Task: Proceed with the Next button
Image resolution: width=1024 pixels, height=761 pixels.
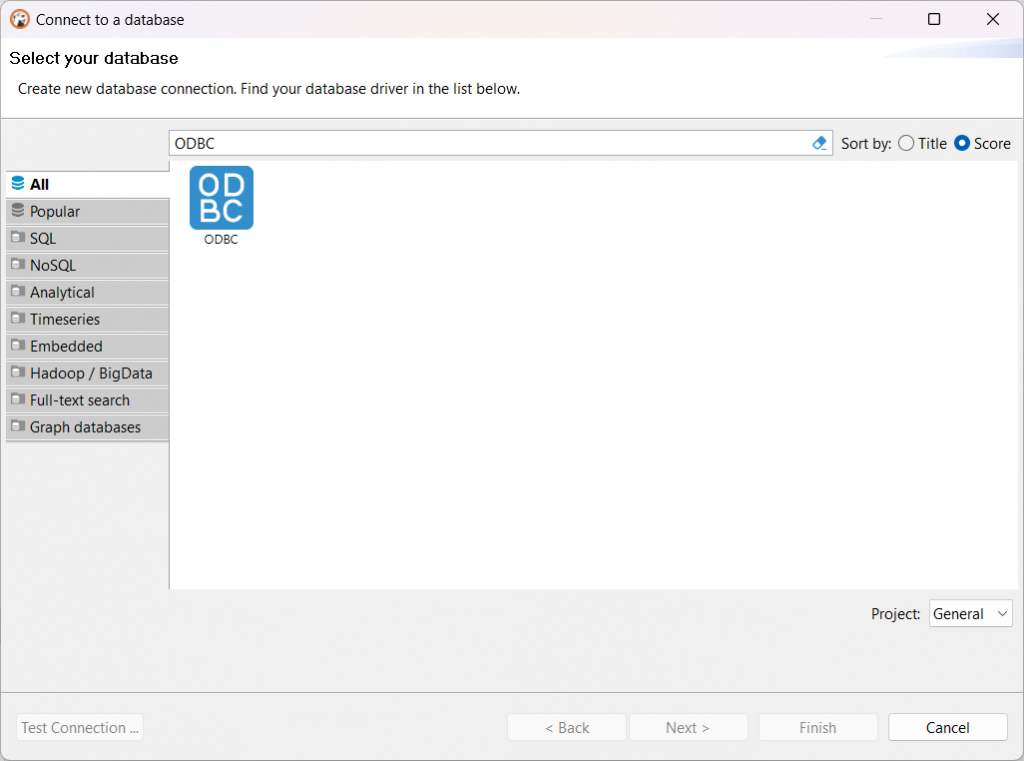Action: (688, 728)
